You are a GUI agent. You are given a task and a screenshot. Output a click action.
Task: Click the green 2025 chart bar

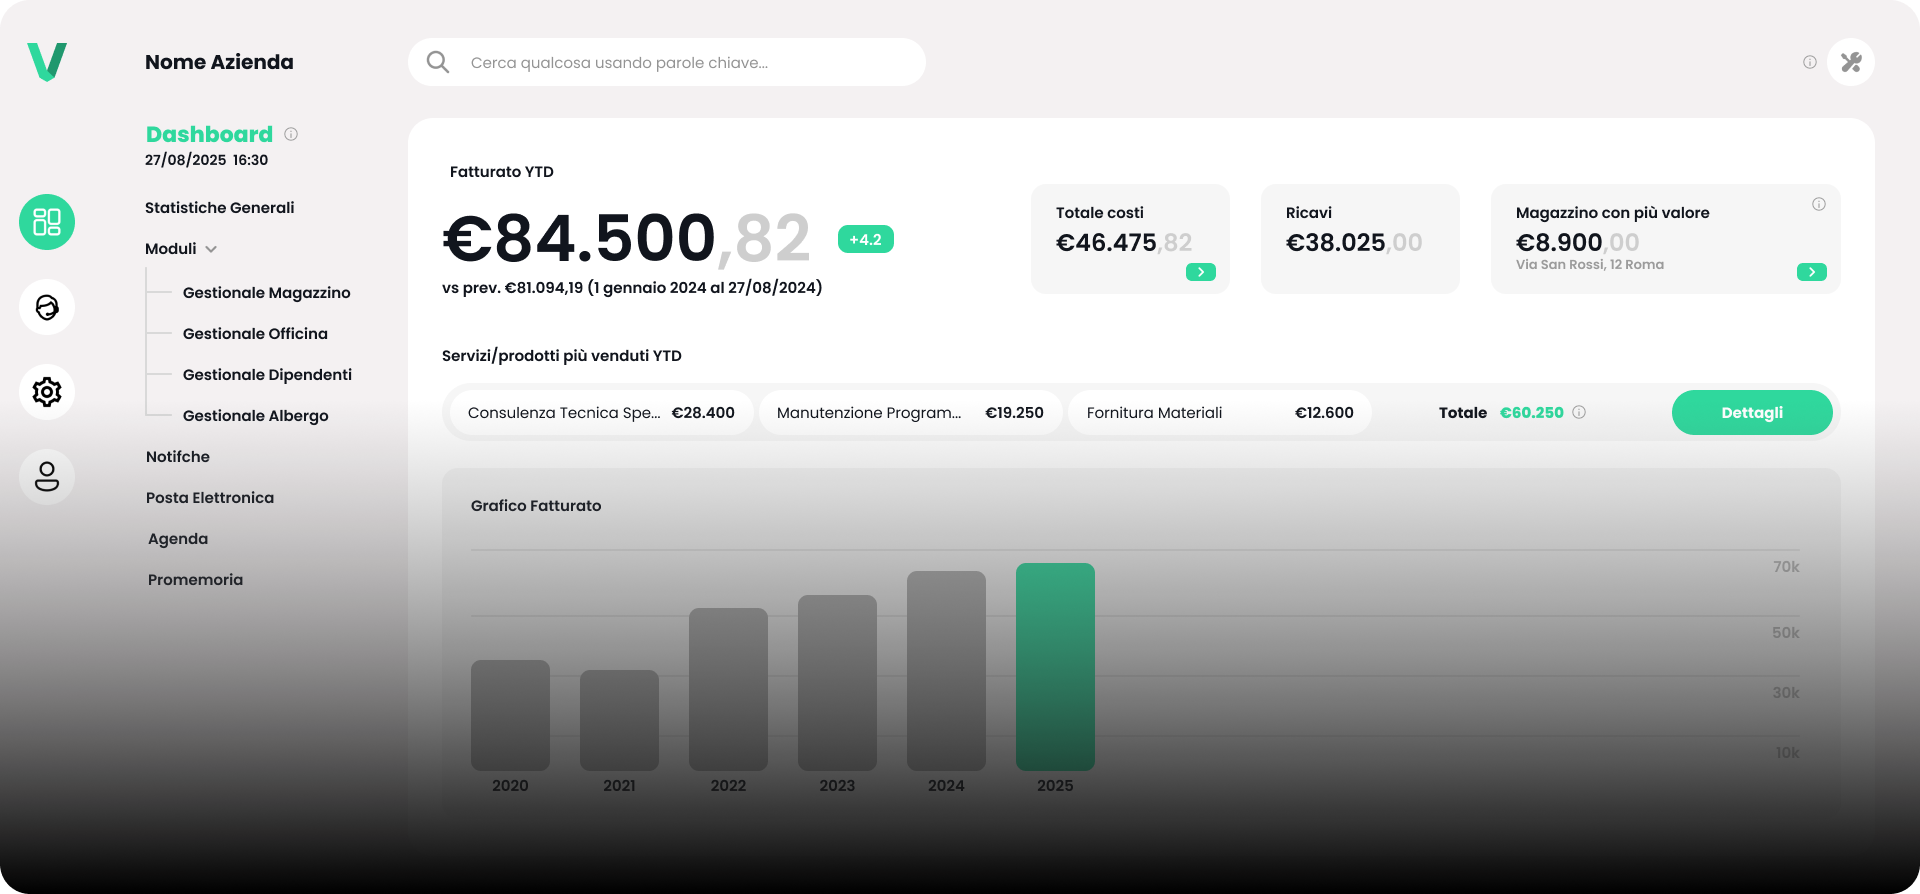[x=1055, y=666]
